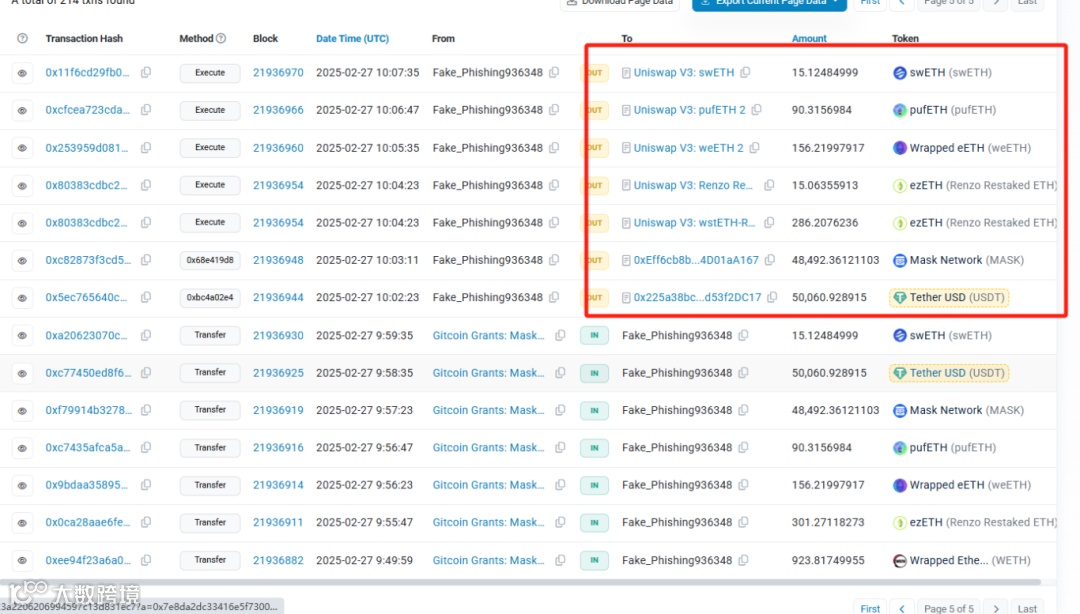Open Export Current Page Data dropdown
The width and height of the screenshot is (1080, 614).
pos(769,3)
